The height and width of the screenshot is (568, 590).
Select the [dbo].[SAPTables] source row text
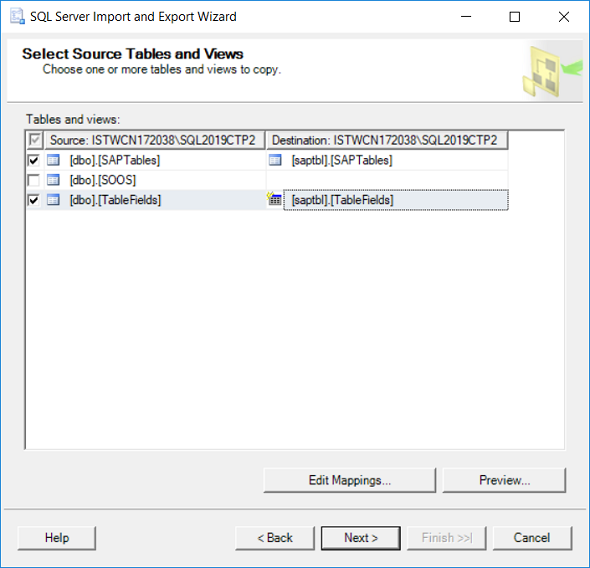tap(115, 161)
